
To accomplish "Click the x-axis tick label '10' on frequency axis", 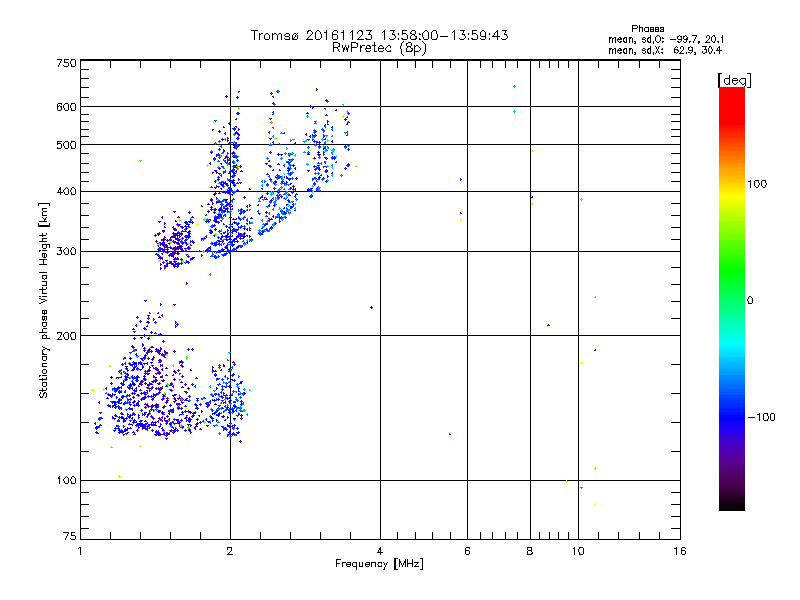I will click(578, 551).
